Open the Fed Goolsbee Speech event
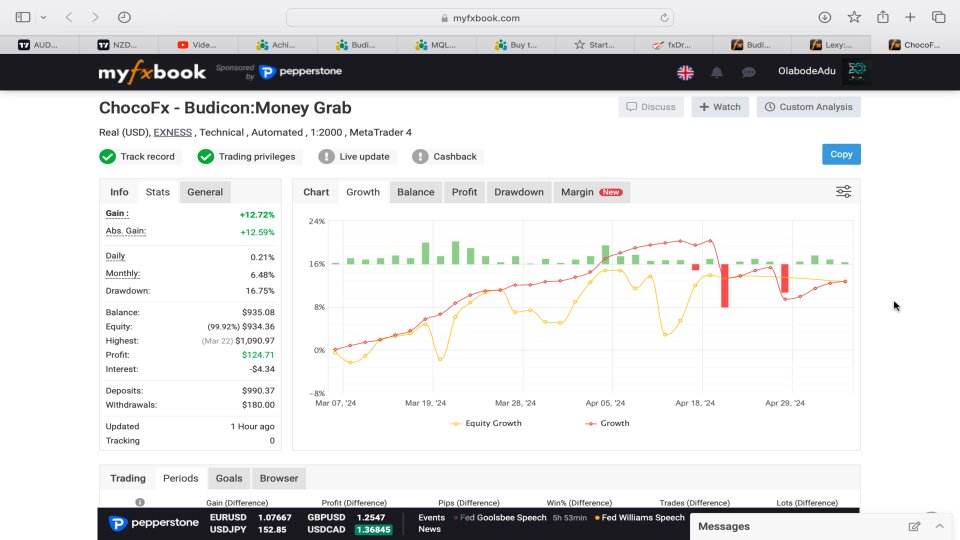 point(503,517)
